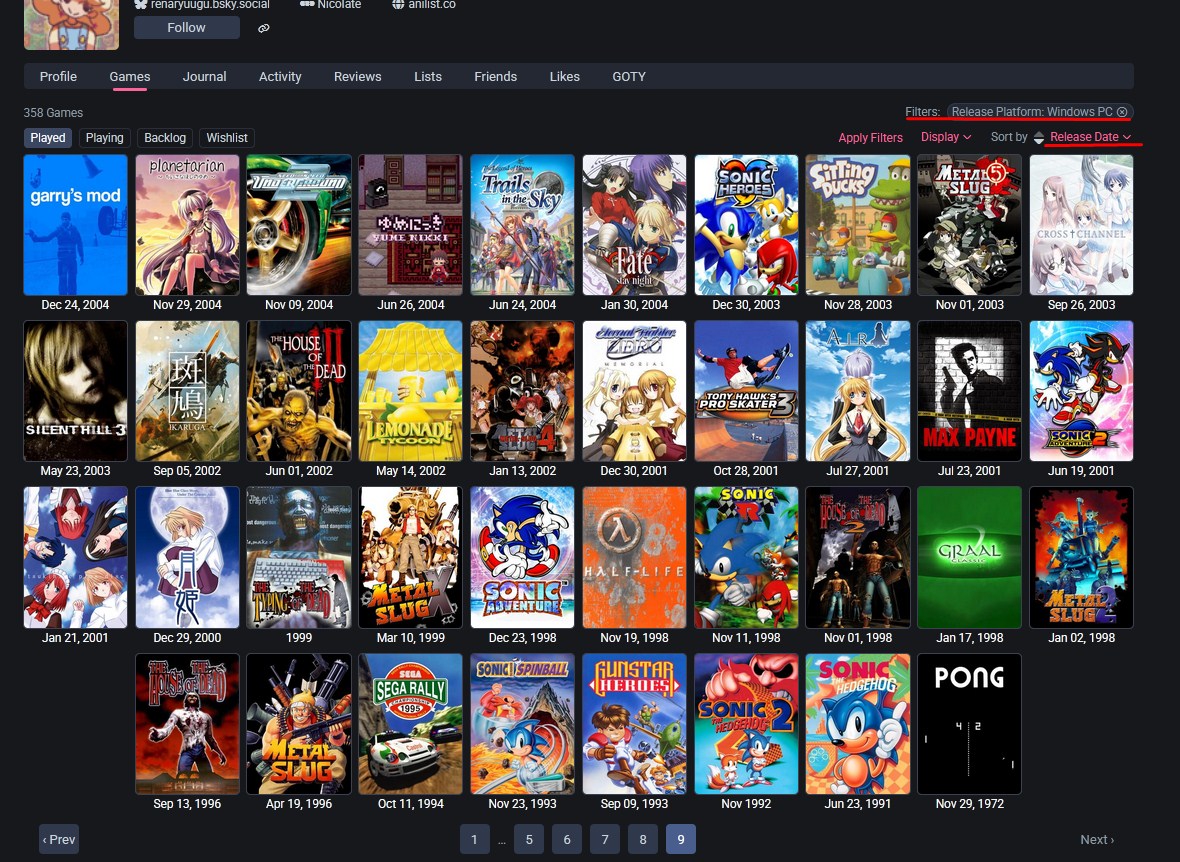1180x862 pixels.
Task: Open the Sonic the Hedgehog 2 cover
Action: (x=747, y=724)
